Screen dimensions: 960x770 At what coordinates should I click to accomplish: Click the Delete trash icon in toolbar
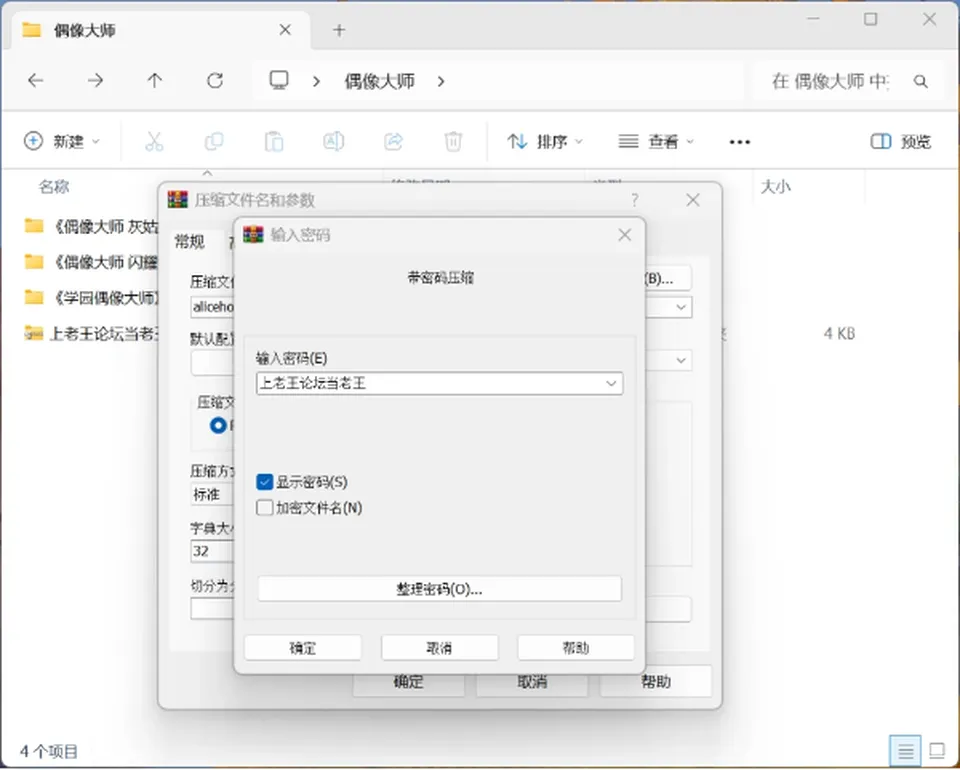point(453,141)
